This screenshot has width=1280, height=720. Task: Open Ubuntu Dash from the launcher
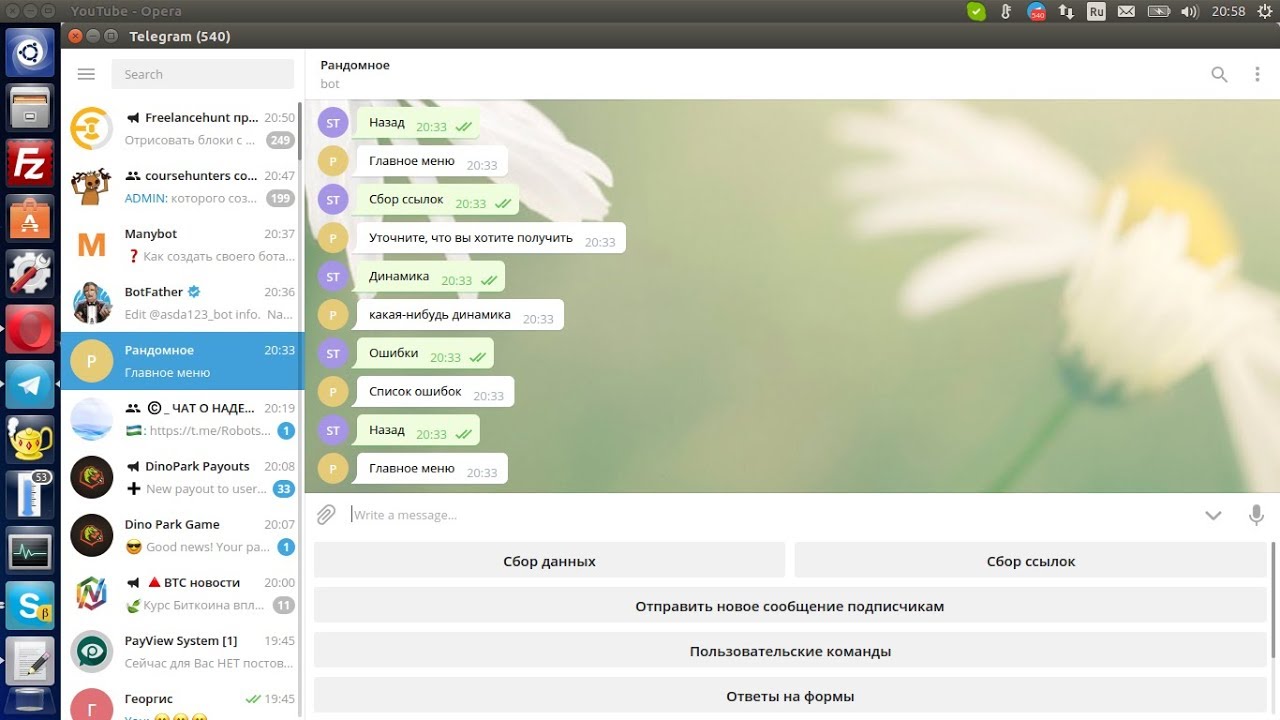pyautogui.click(x=30, y=52)
